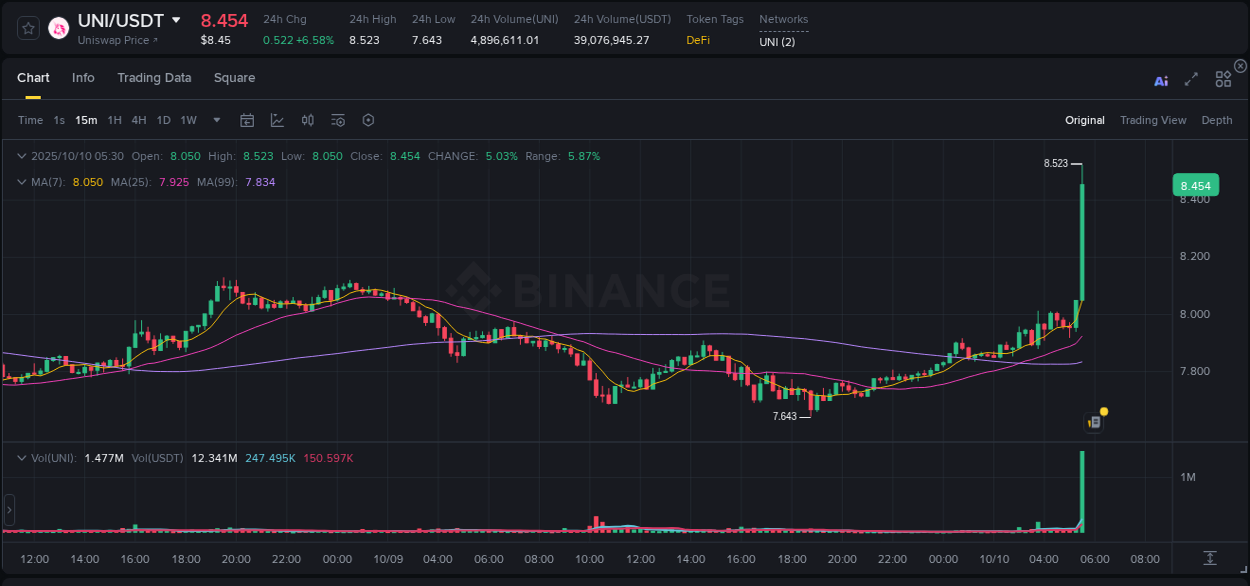This screenshot has width=1250, height=586.
Task: Change chart style via the line-chart icon
Action: 277,120
